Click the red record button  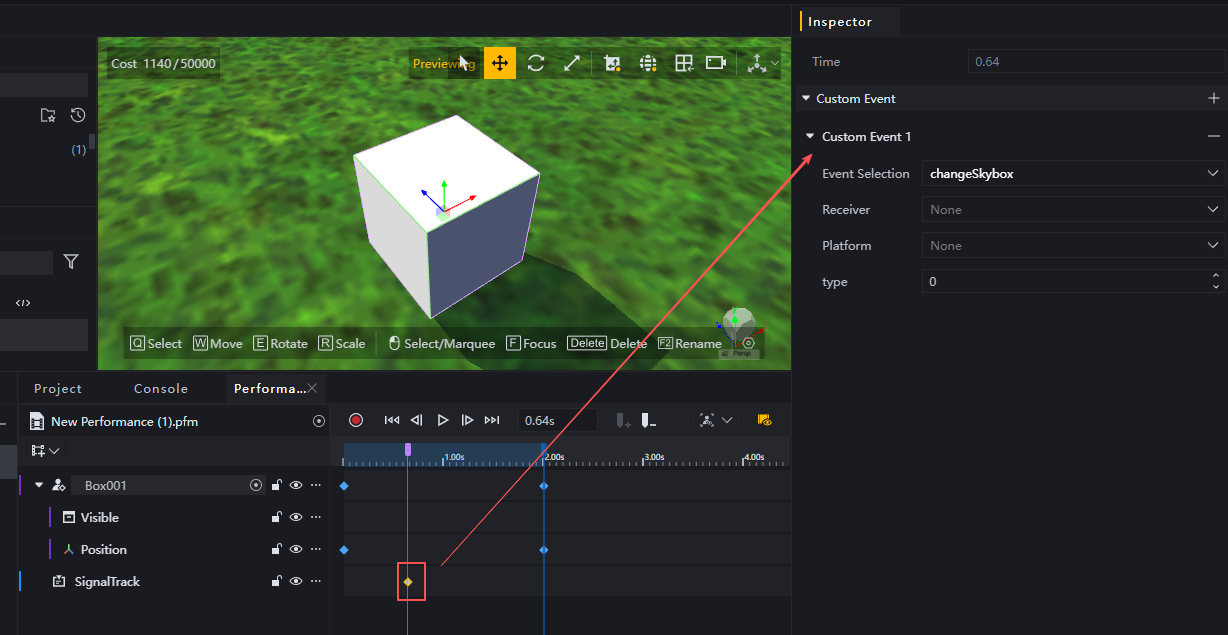[355, 421]
